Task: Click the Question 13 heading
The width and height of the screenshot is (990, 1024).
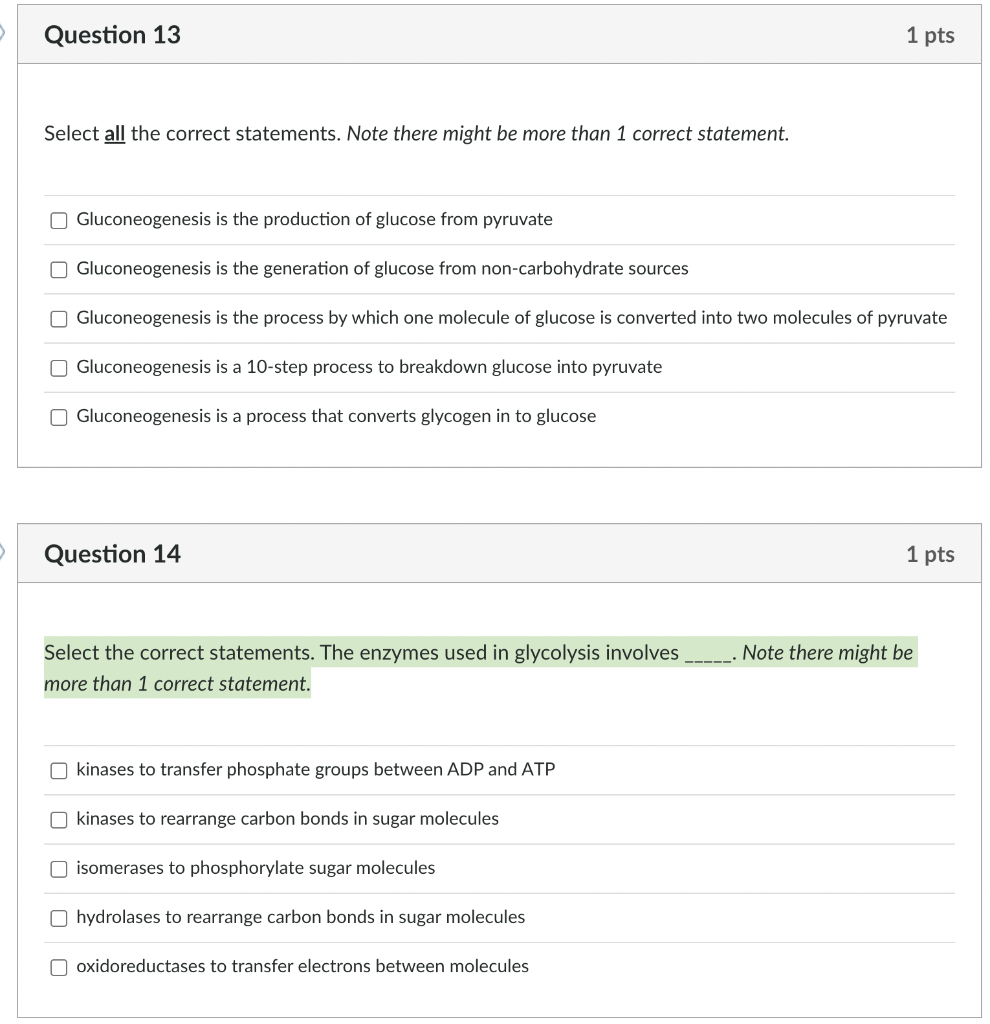Action: coord(111,34)
